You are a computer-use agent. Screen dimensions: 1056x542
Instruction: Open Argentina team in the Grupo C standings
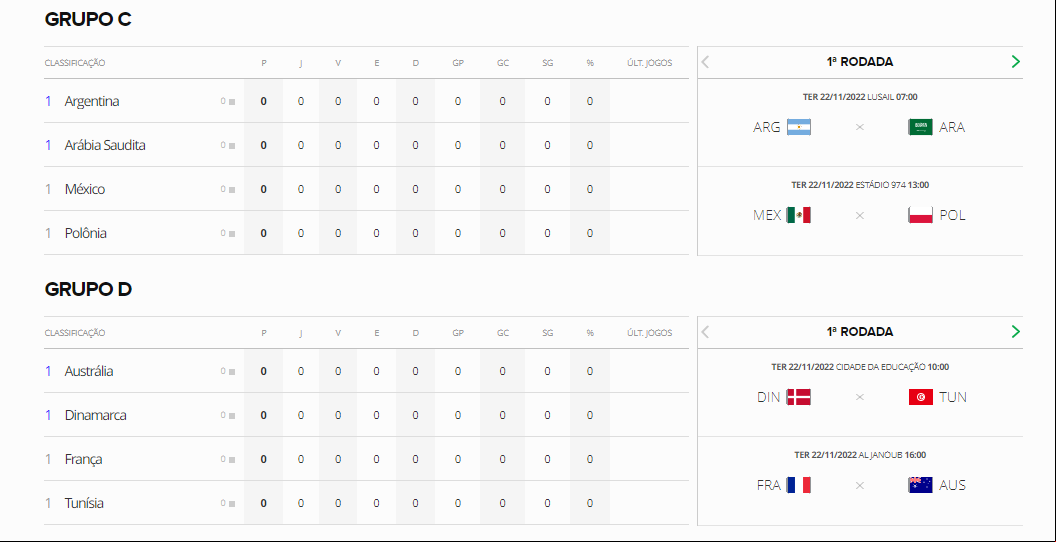click(x=92, y=101)
